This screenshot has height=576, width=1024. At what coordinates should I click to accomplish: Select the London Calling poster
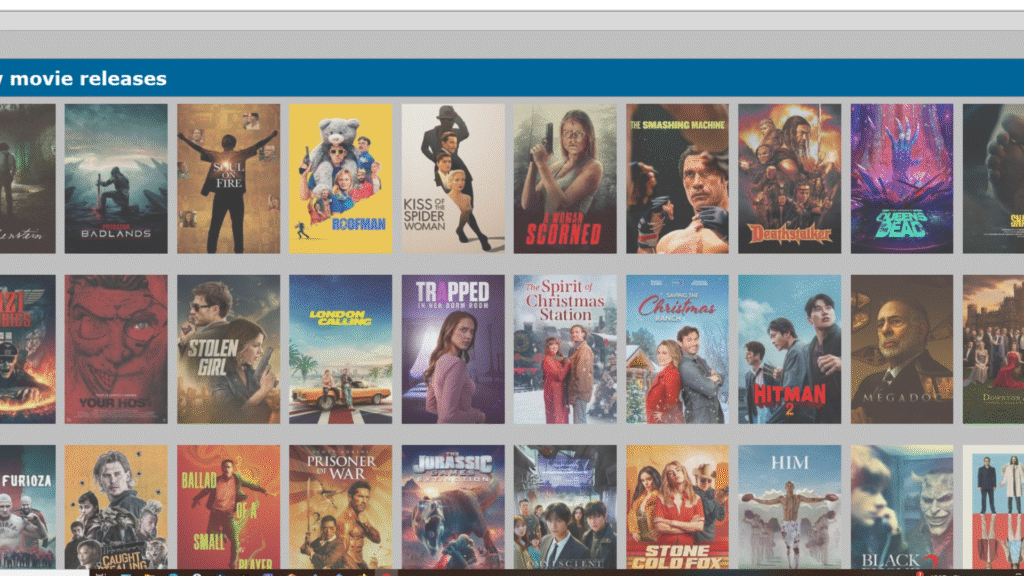(340, 349)
